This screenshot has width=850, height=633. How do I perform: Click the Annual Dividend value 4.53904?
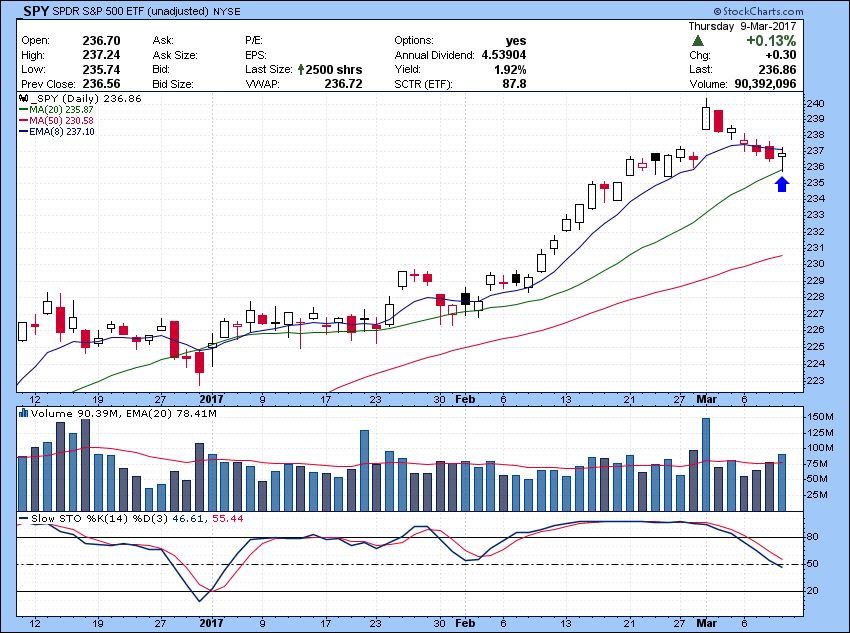click(x=504, y=55)
